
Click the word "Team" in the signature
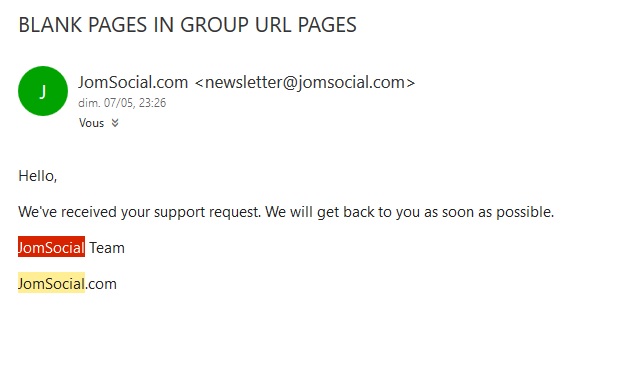(x=107, y=248)
